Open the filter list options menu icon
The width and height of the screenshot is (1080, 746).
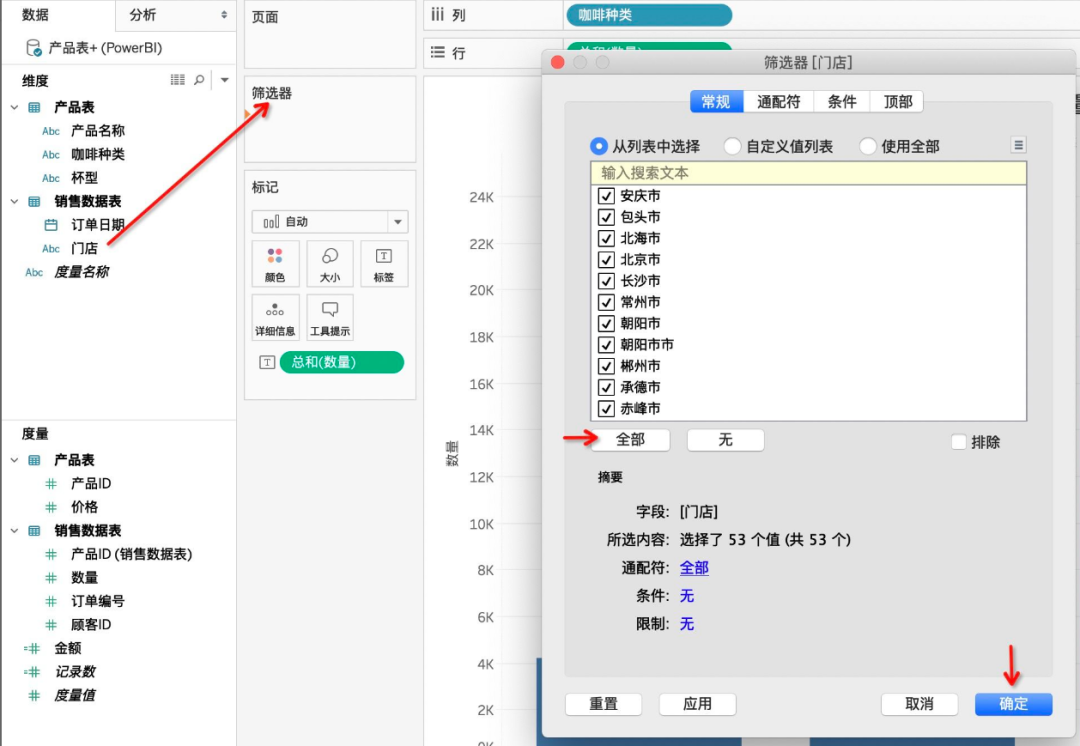click(1018, 145)
